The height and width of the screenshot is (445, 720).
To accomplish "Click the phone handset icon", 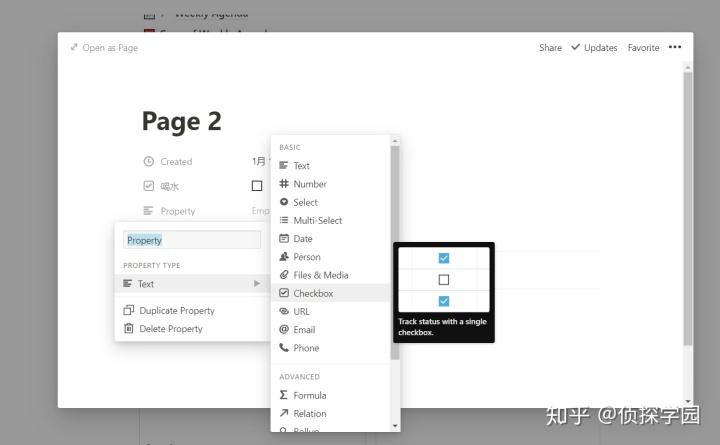I will coord(284,347).
